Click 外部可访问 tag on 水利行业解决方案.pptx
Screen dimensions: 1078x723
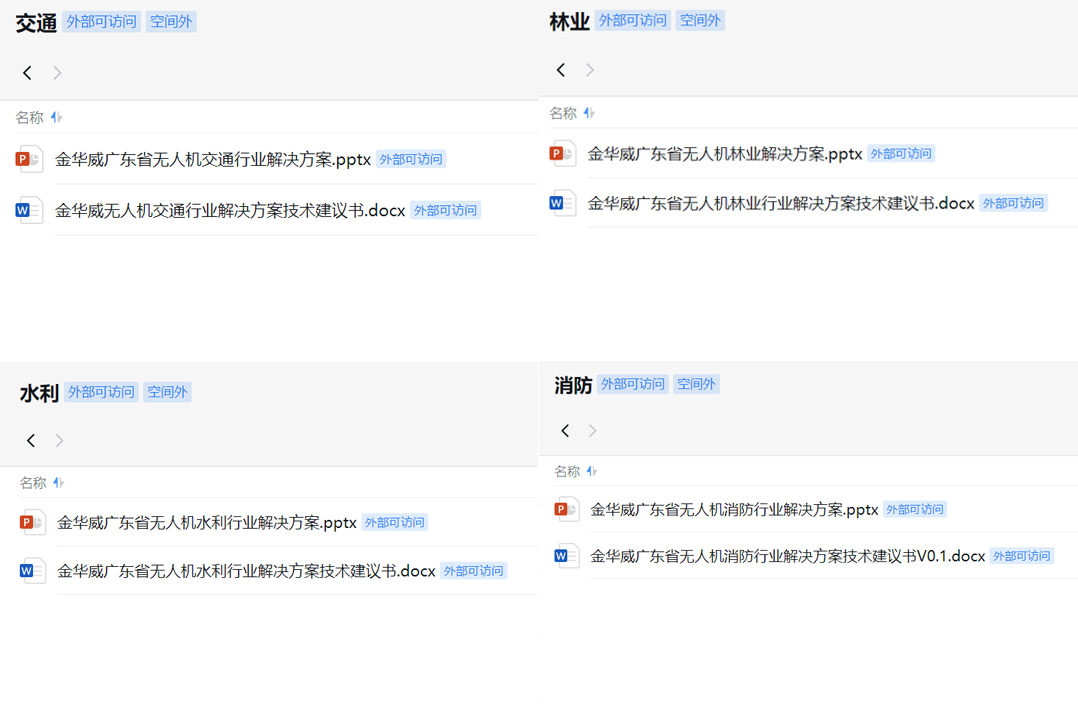[395, 522]
